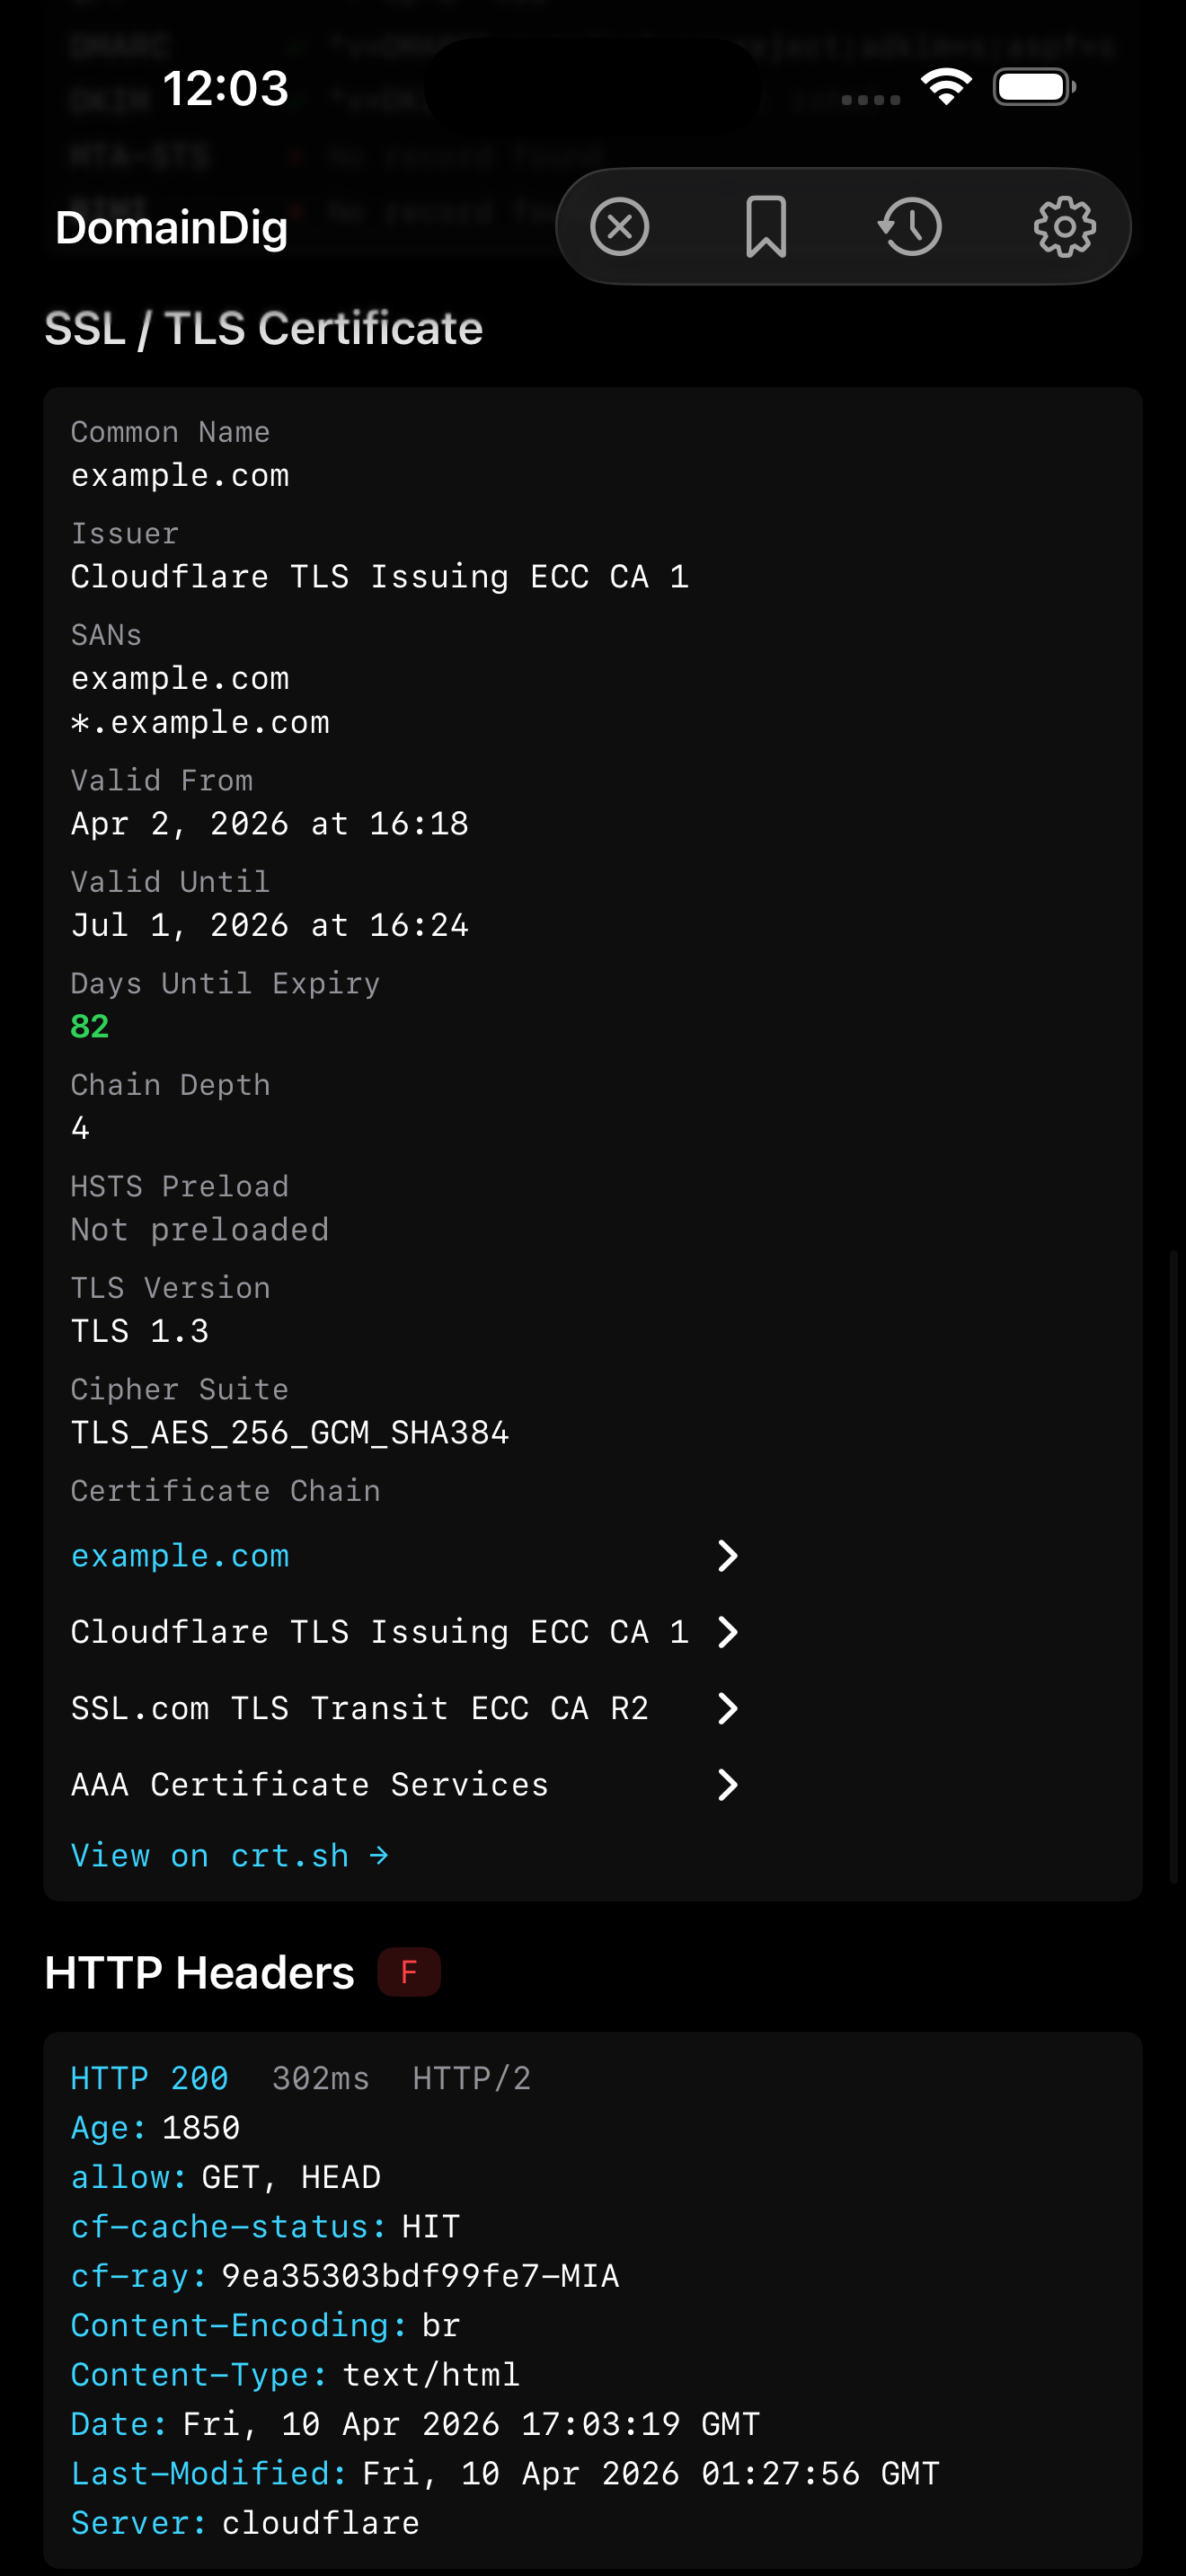This screenshot has width=1186, height=2576.
Task: Tap the Wi-Fi status icon
Action: click(x=946, y=87)
